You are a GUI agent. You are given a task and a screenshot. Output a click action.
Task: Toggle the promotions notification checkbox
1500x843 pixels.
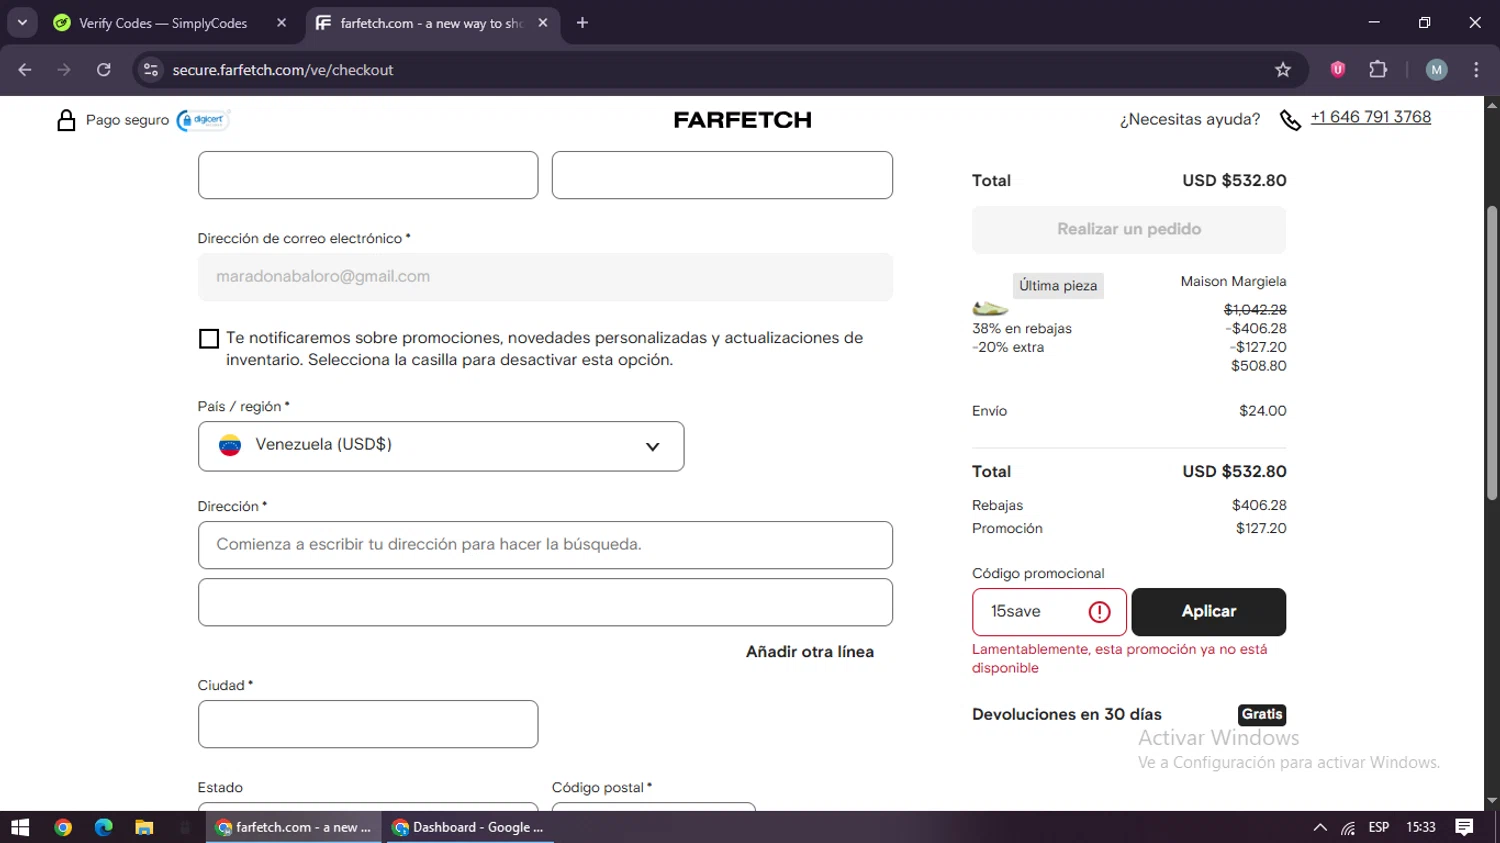coord(208,339)
